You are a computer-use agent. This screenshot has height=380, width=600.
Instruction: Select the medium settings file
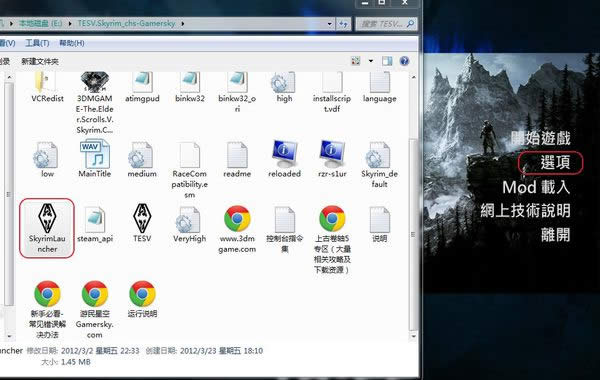pyautogui.click(x=142, y=160)
